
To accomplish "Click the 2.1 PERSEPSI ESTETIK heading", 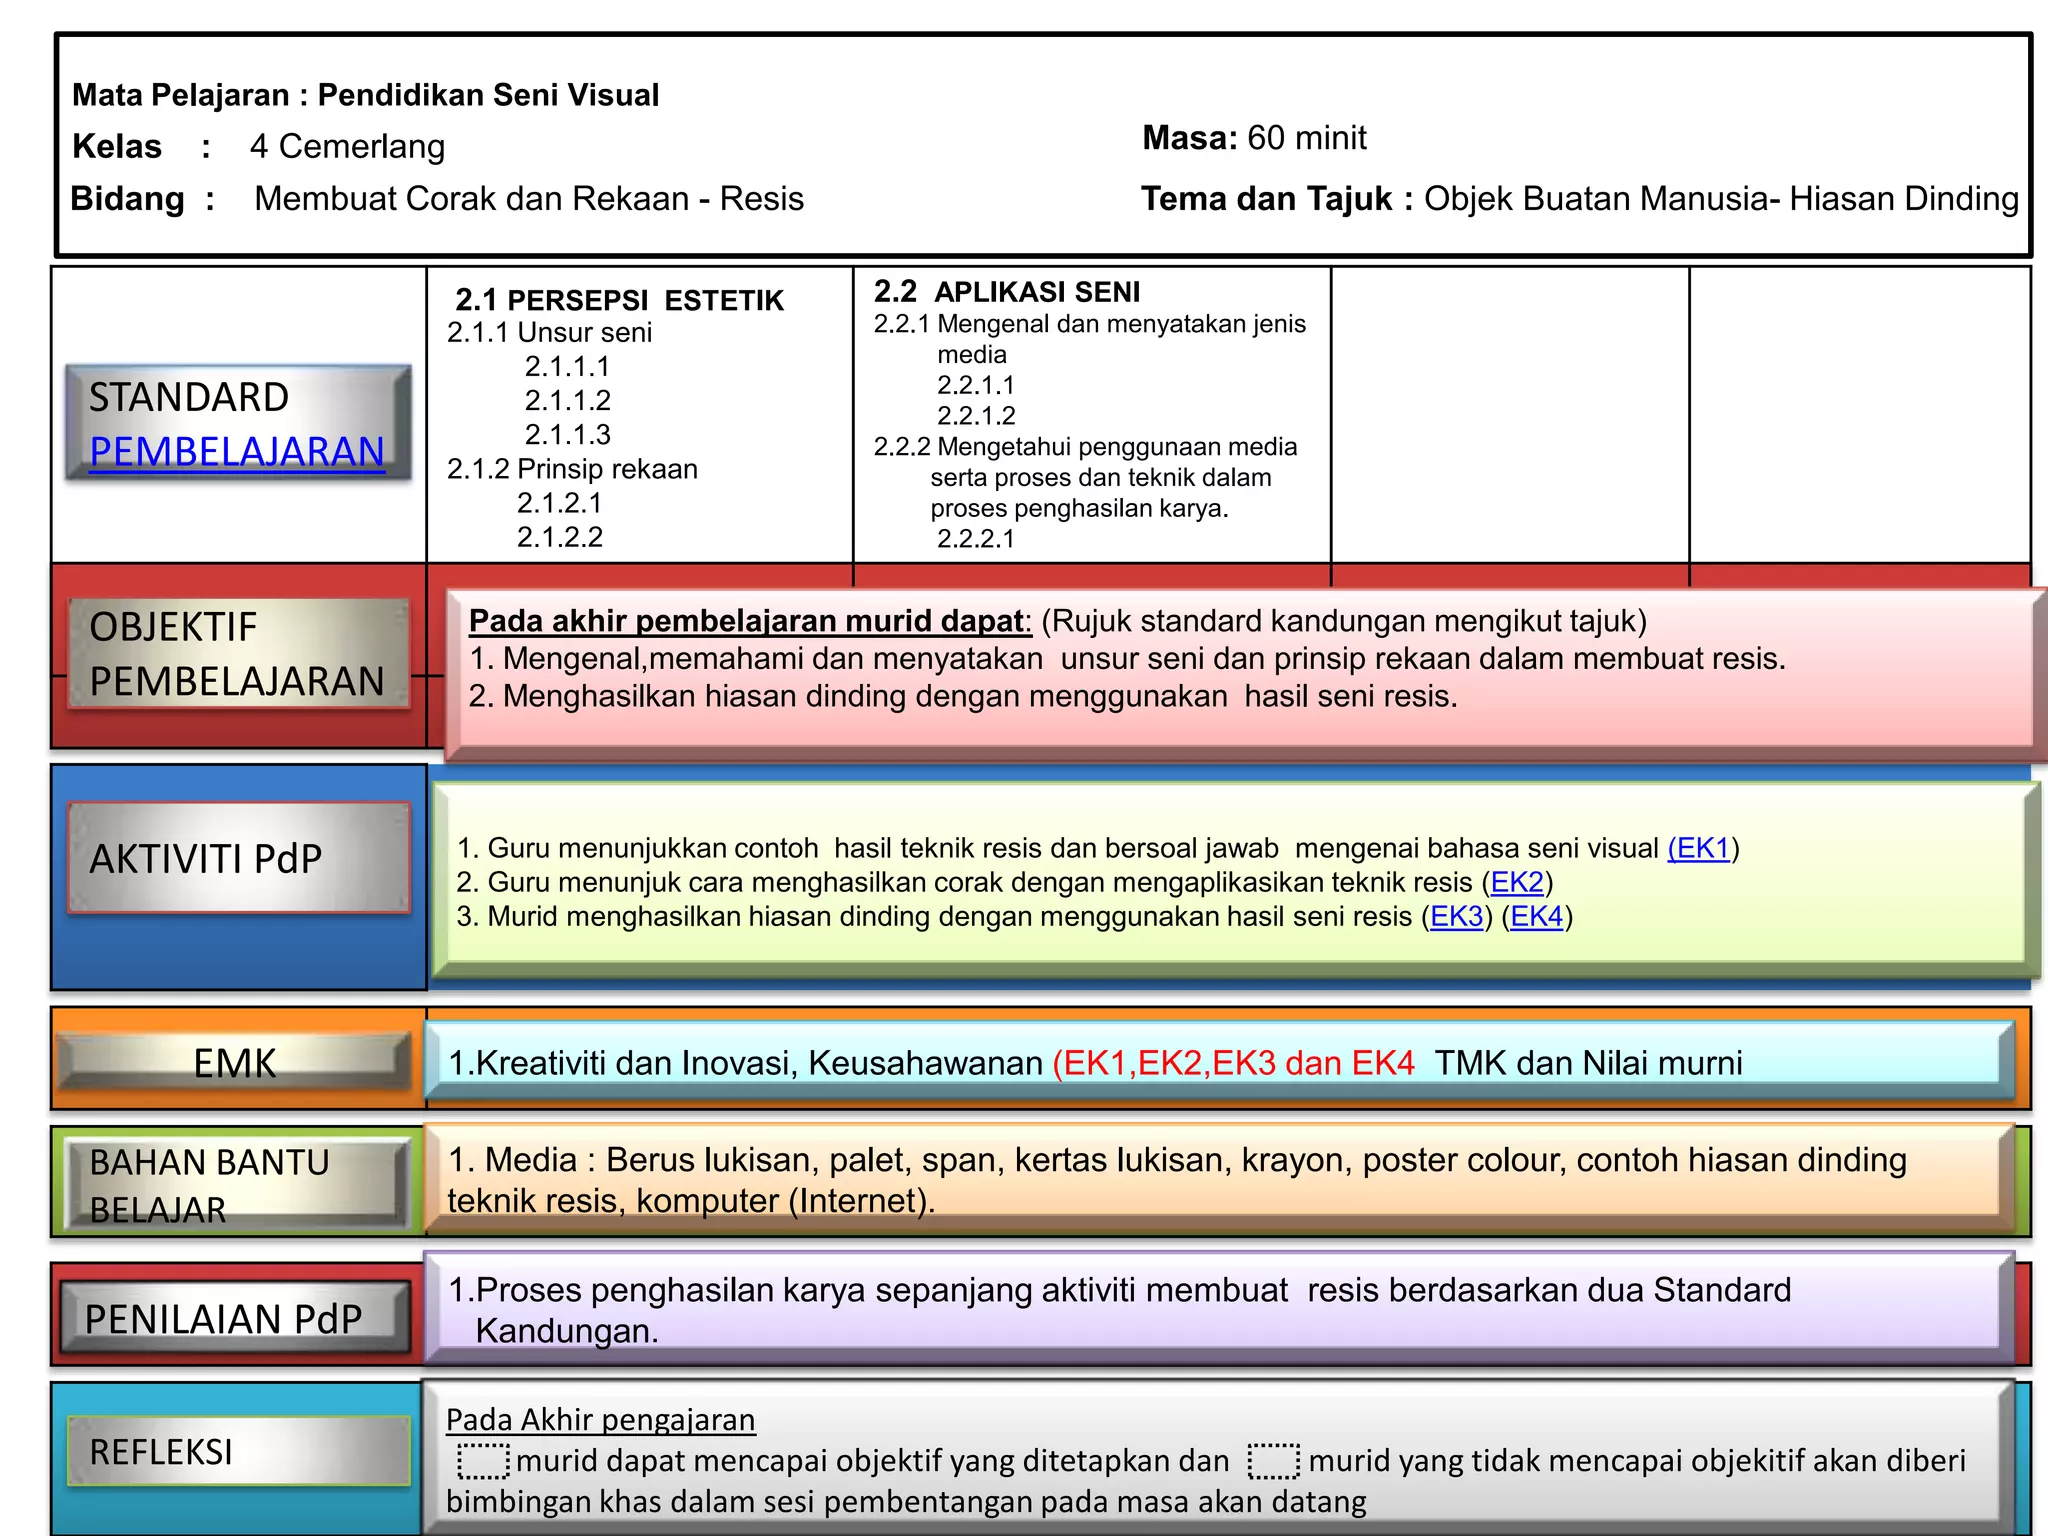I will click(619, 300).
